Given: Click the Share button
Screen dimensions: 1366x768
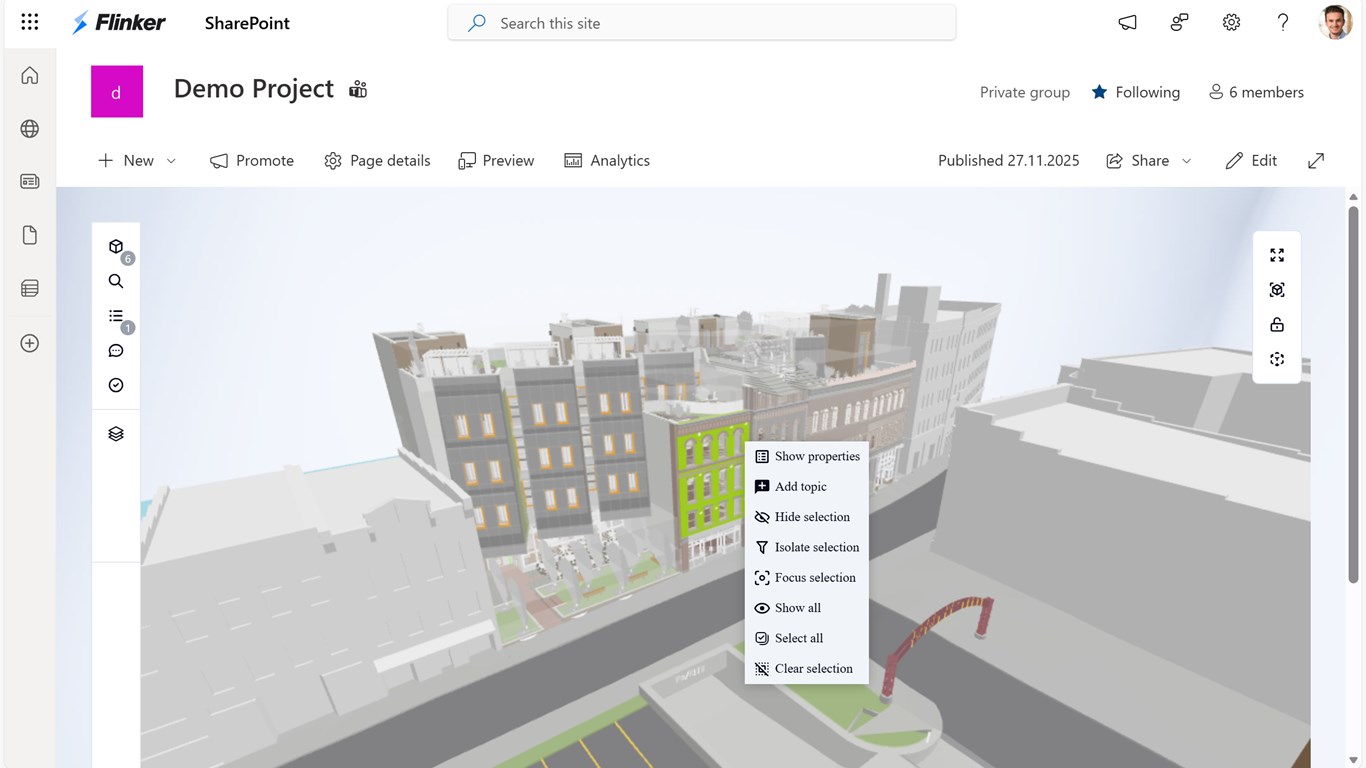Looking at the screenshot, I should tap(1138, 160).
